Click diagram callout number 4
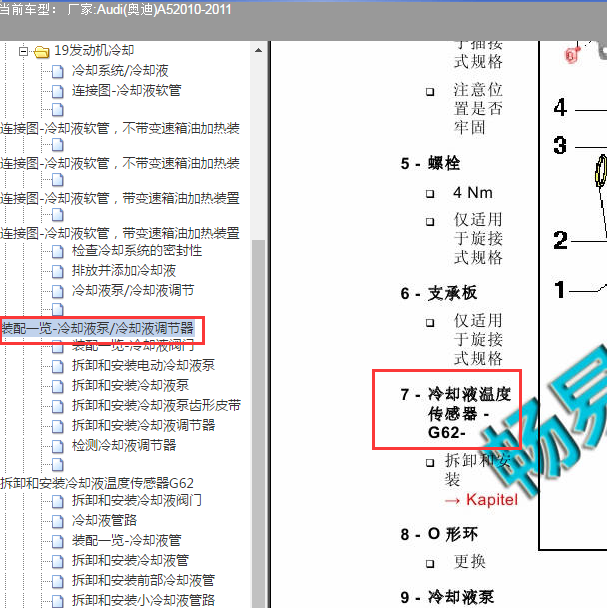Screen dimensions: 607x608 coord(560,107)
